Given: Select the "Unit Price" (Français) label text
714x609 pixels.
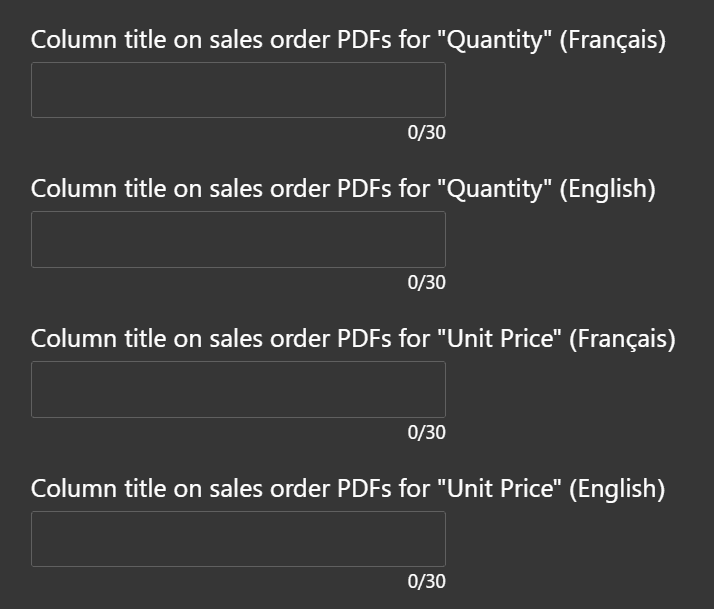Looking at the screenshot, I should point(353,339).
